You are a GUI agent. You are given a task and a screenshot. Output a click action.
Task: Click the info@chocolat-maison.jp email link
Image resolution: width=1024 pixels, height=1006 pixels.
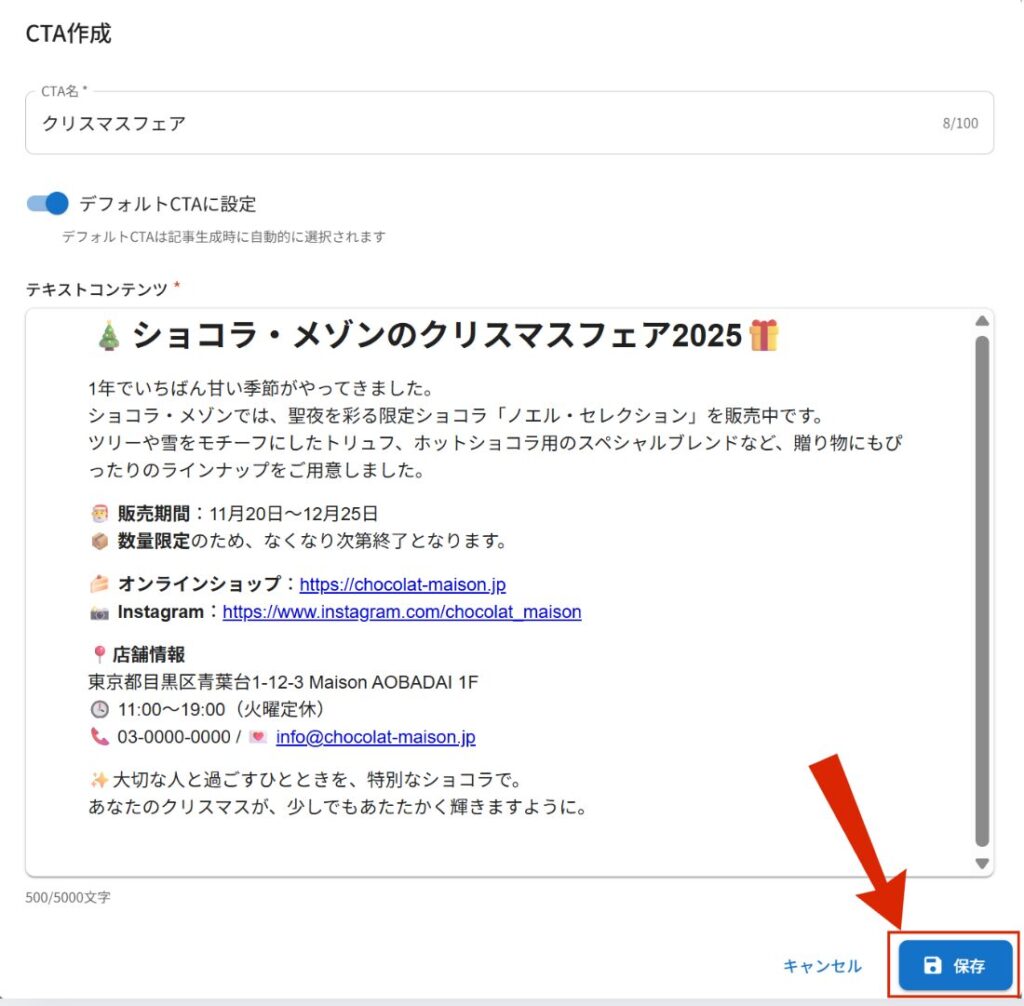tap(376, 737)
